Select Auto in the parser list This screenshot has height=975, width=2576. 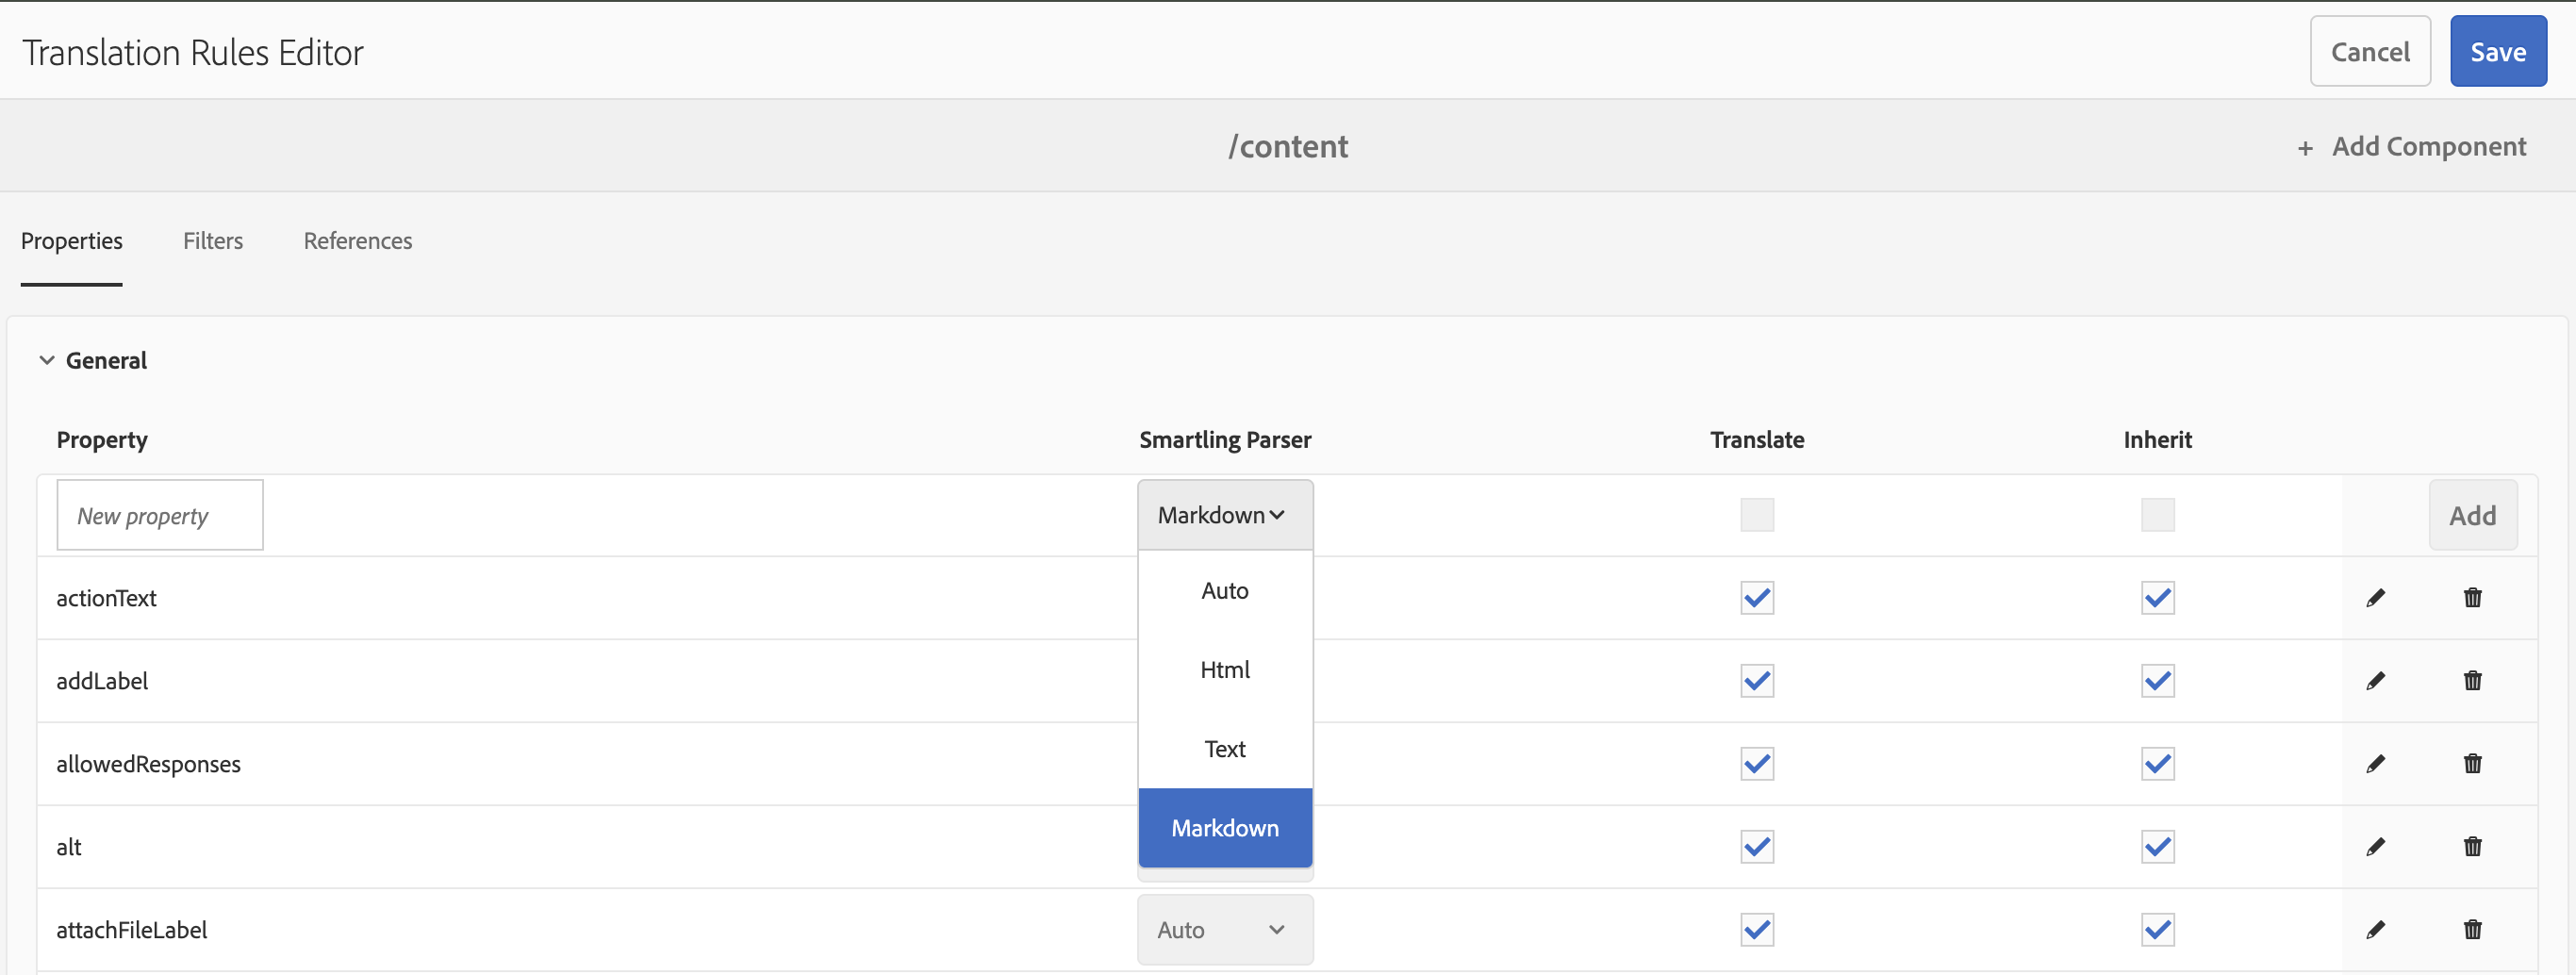pyautogui.click(x=1224, y=591)
